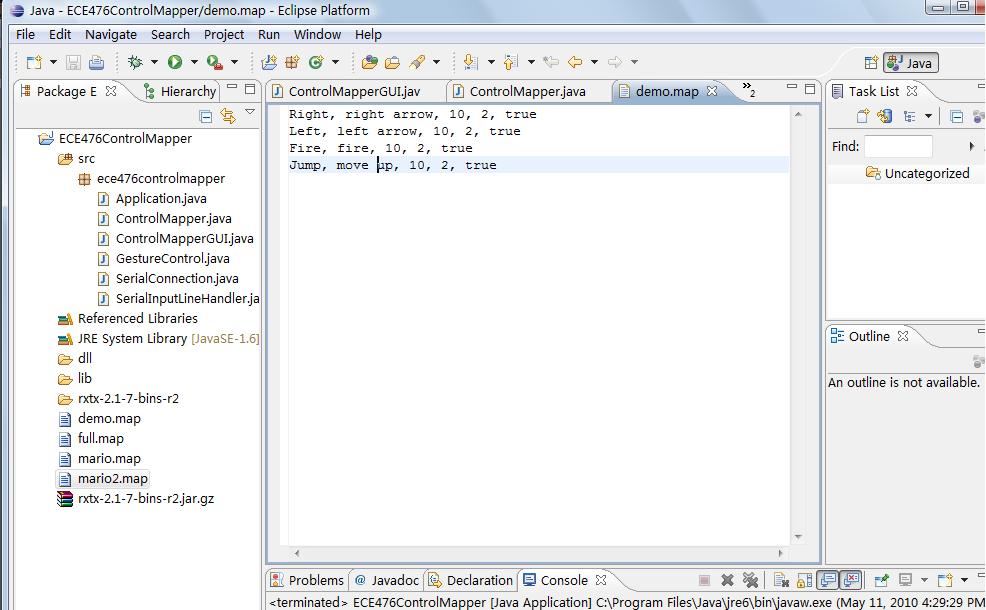
Task: Click New Task icon in Task List
Action: [863, 116]
